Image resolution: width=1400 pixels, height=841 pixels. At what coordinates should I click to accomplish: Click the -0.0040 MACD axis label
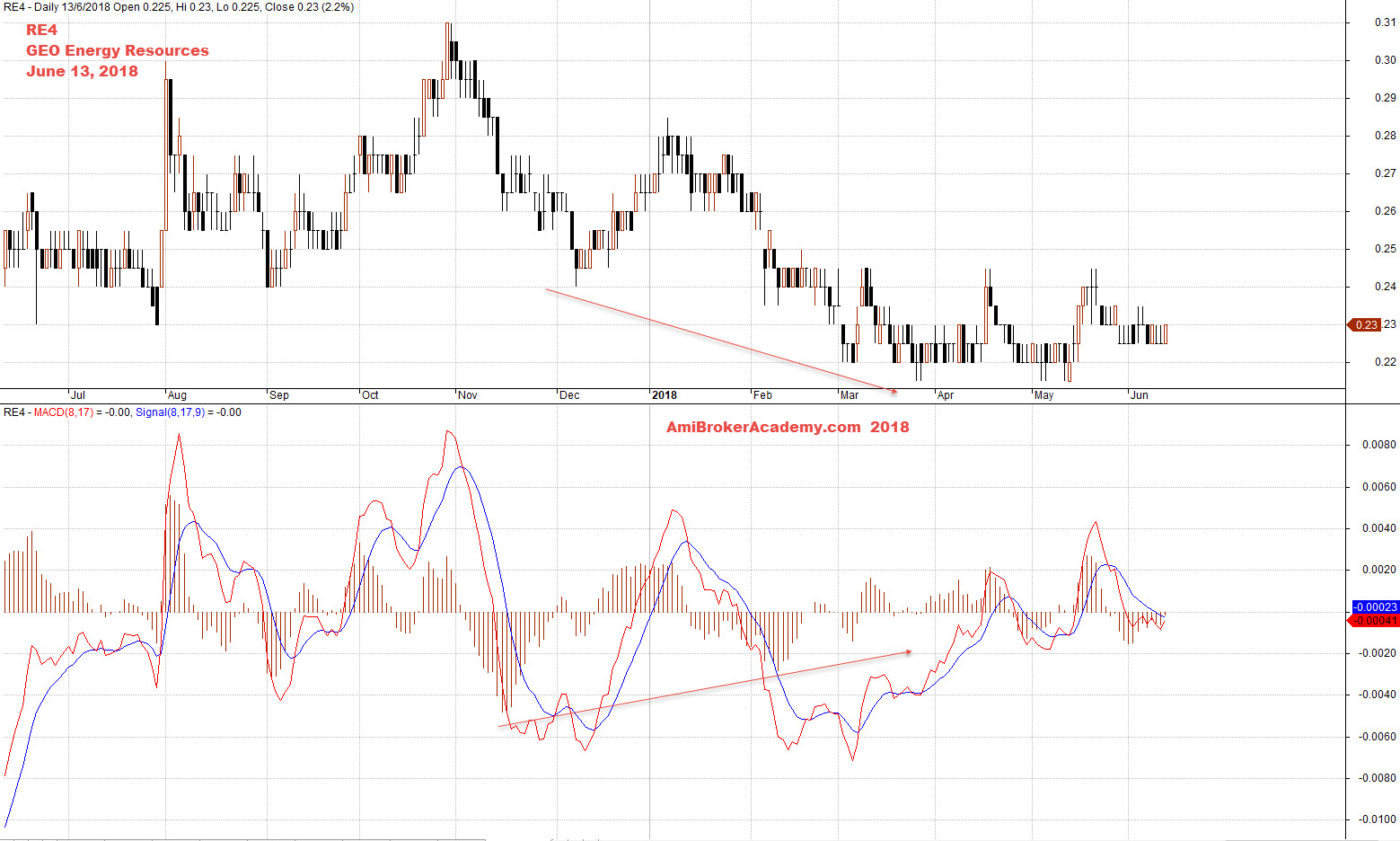tap(1375, 694)
